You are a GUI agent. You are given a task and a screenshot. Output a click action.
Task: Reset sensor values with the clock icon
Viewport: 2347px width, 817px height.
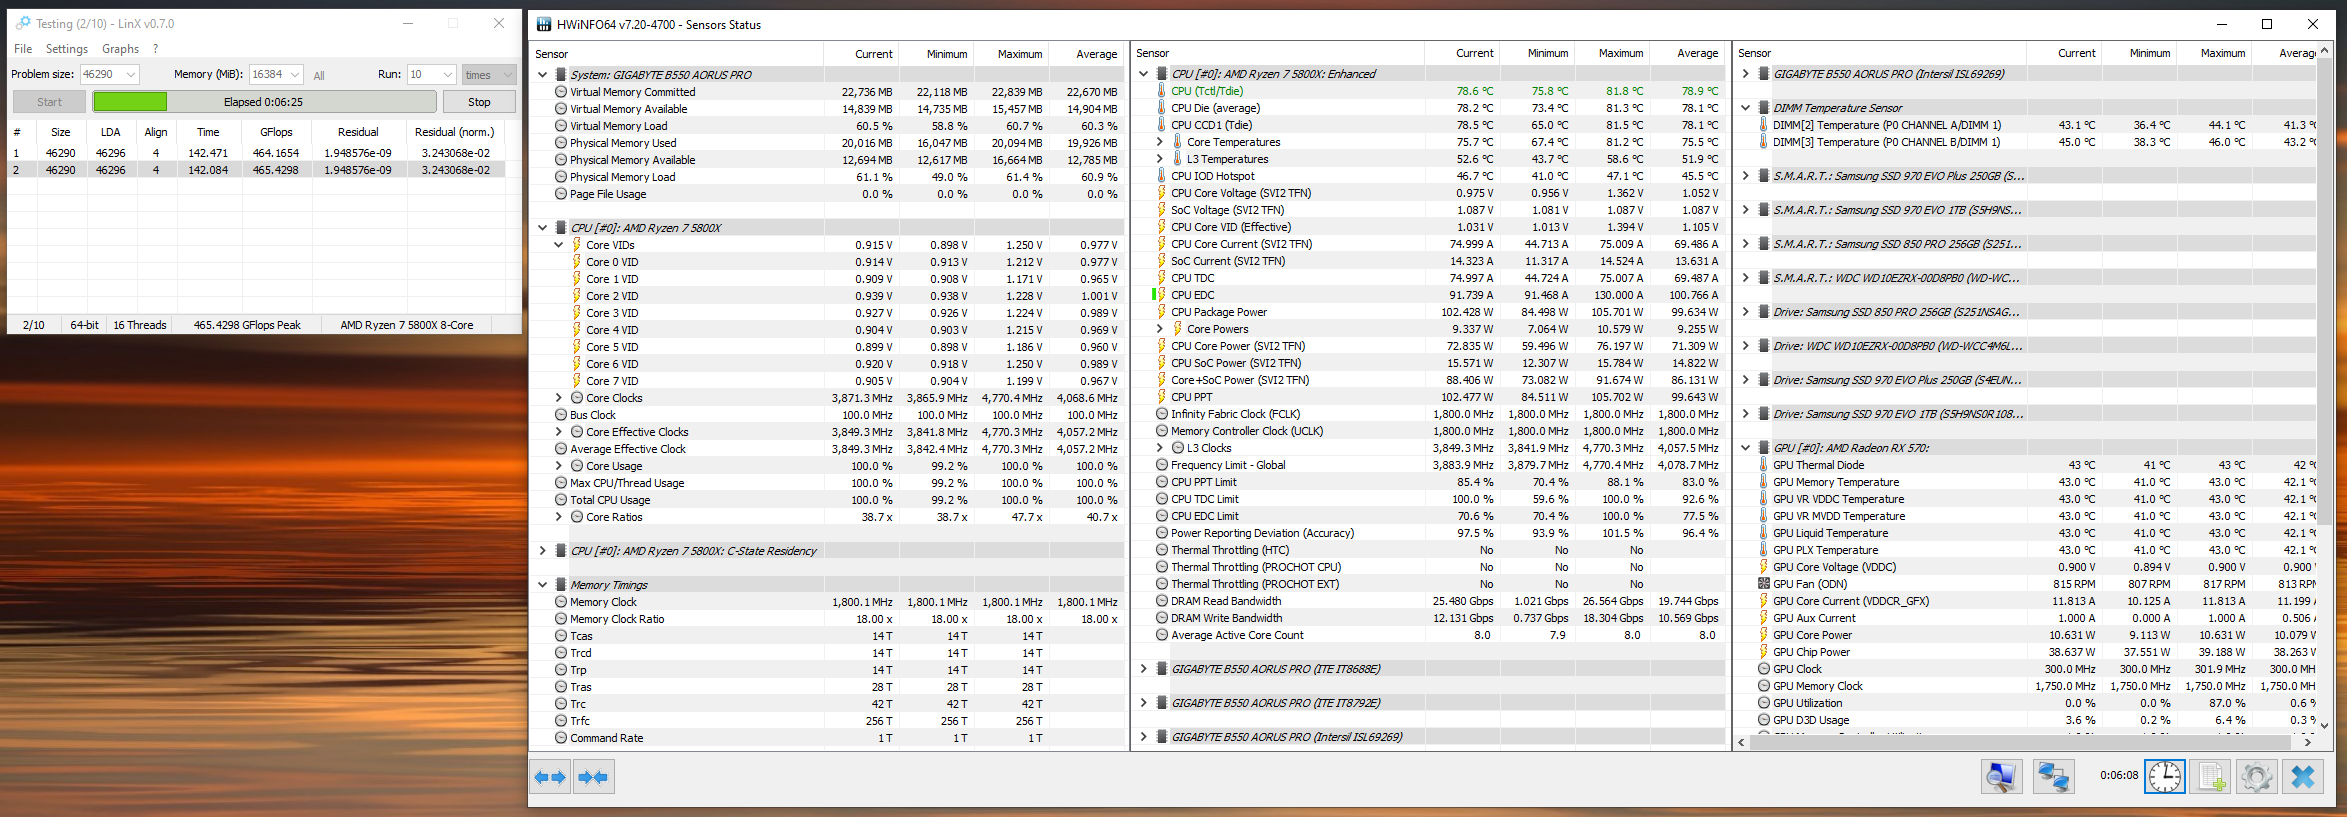(x=2165, y=777)
